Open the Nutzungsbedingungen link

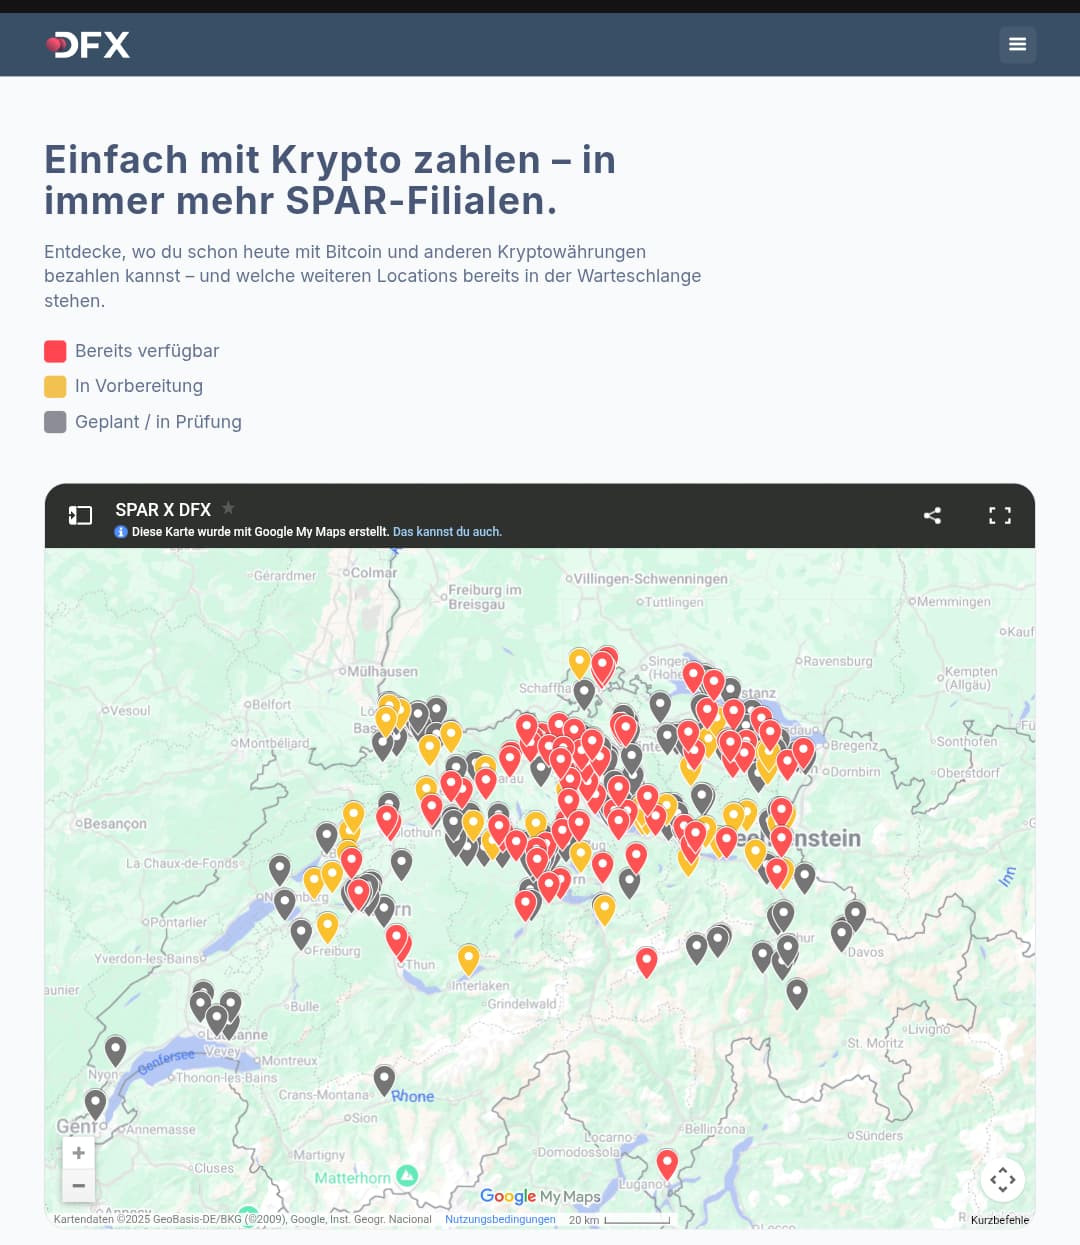pyautogui.click(x=500, y=1219)
